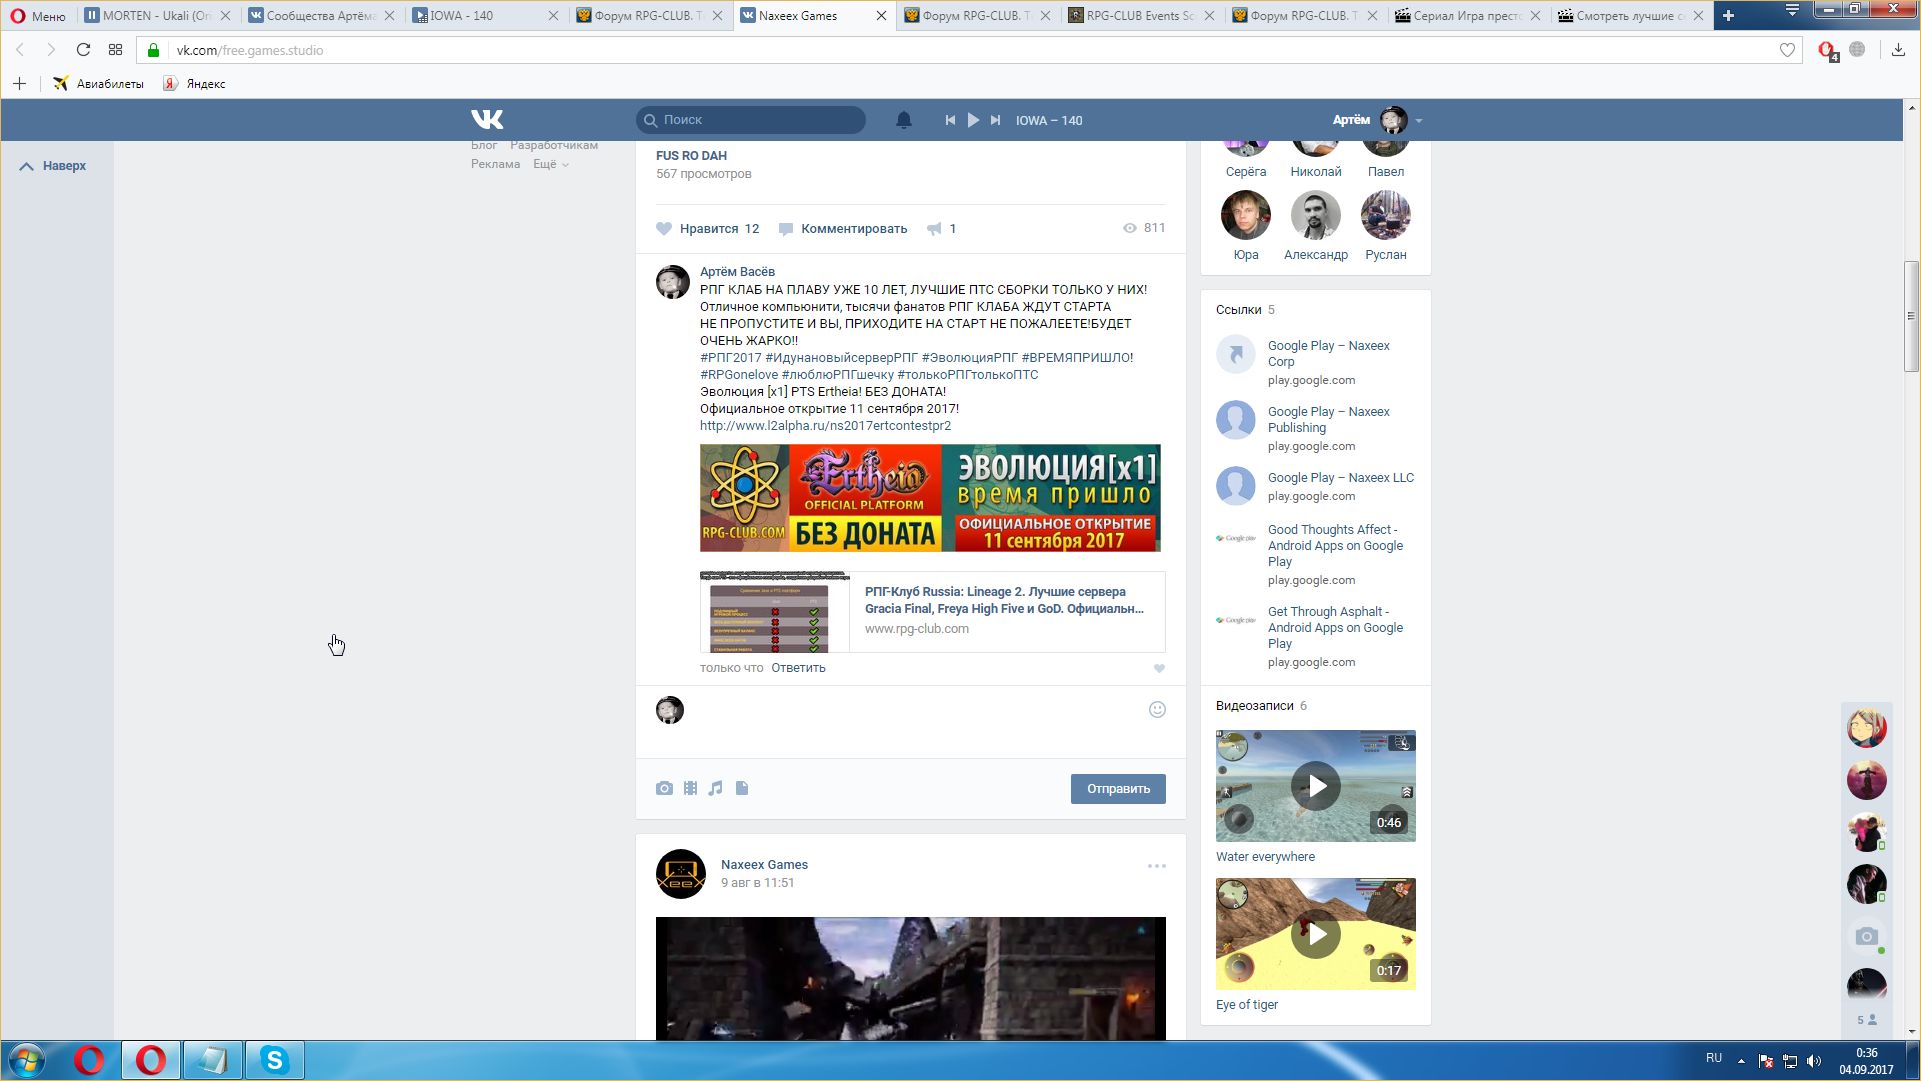Expand the Ещё footer menu
The image size is (1921, 1081).
tap(550, 164)
